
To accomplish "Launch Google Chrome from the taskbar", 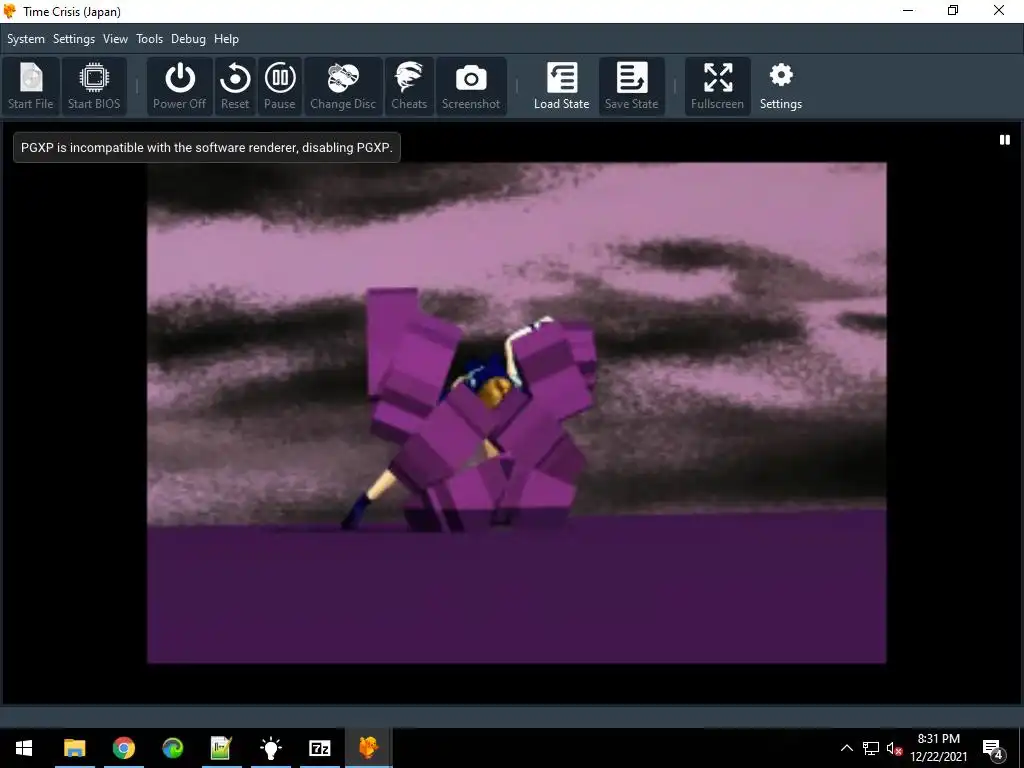I will coord(123,748).
